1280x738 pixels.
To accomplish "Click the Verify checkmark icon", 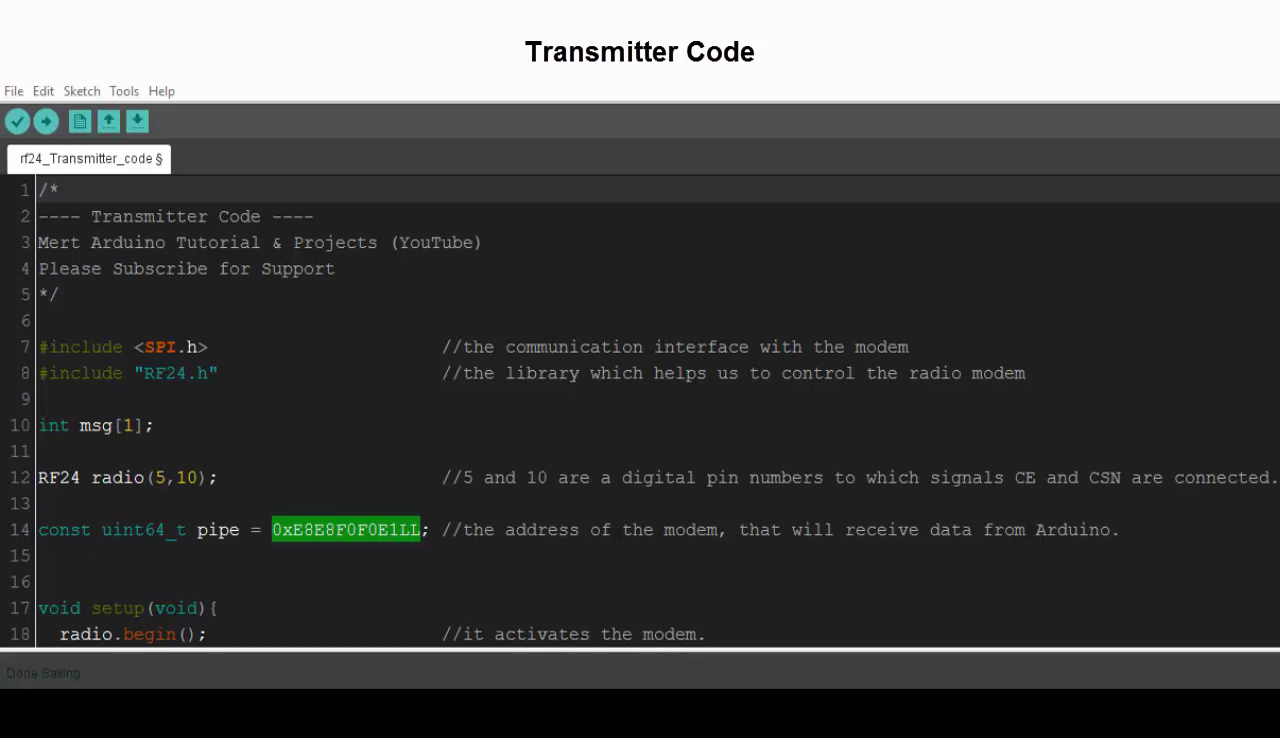I will (x=17, y=122).
